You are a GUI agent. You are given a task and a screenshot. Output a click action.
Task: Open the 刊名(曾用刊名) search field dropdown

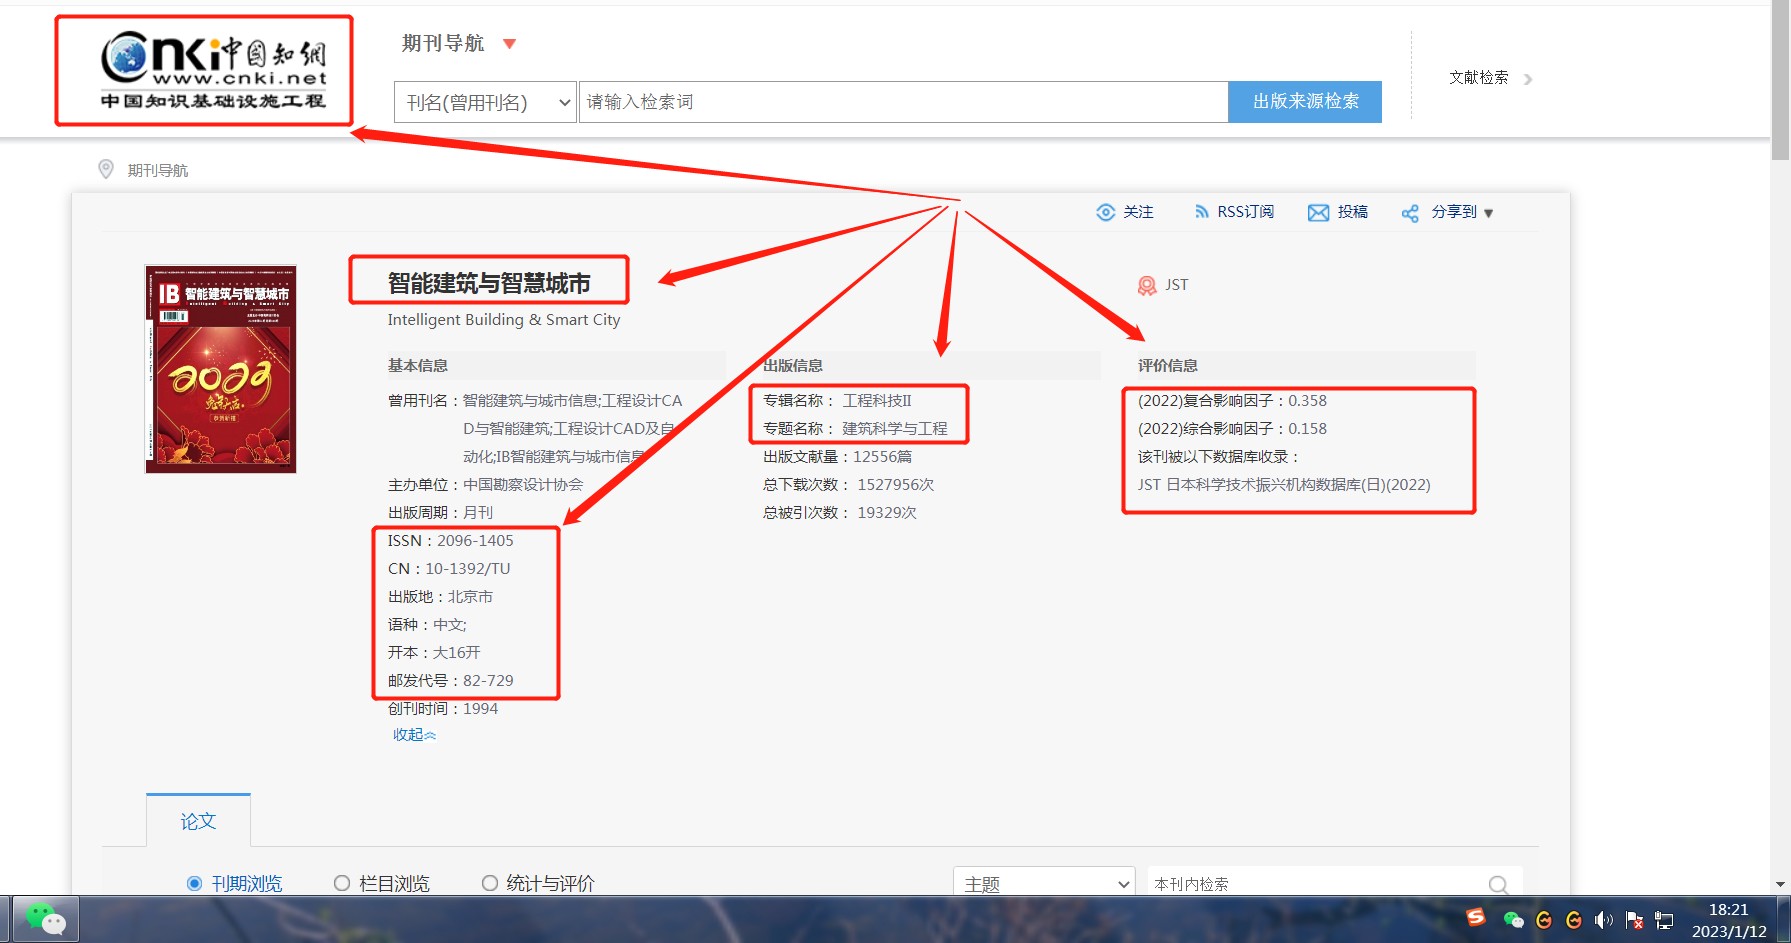coord(485,102)
